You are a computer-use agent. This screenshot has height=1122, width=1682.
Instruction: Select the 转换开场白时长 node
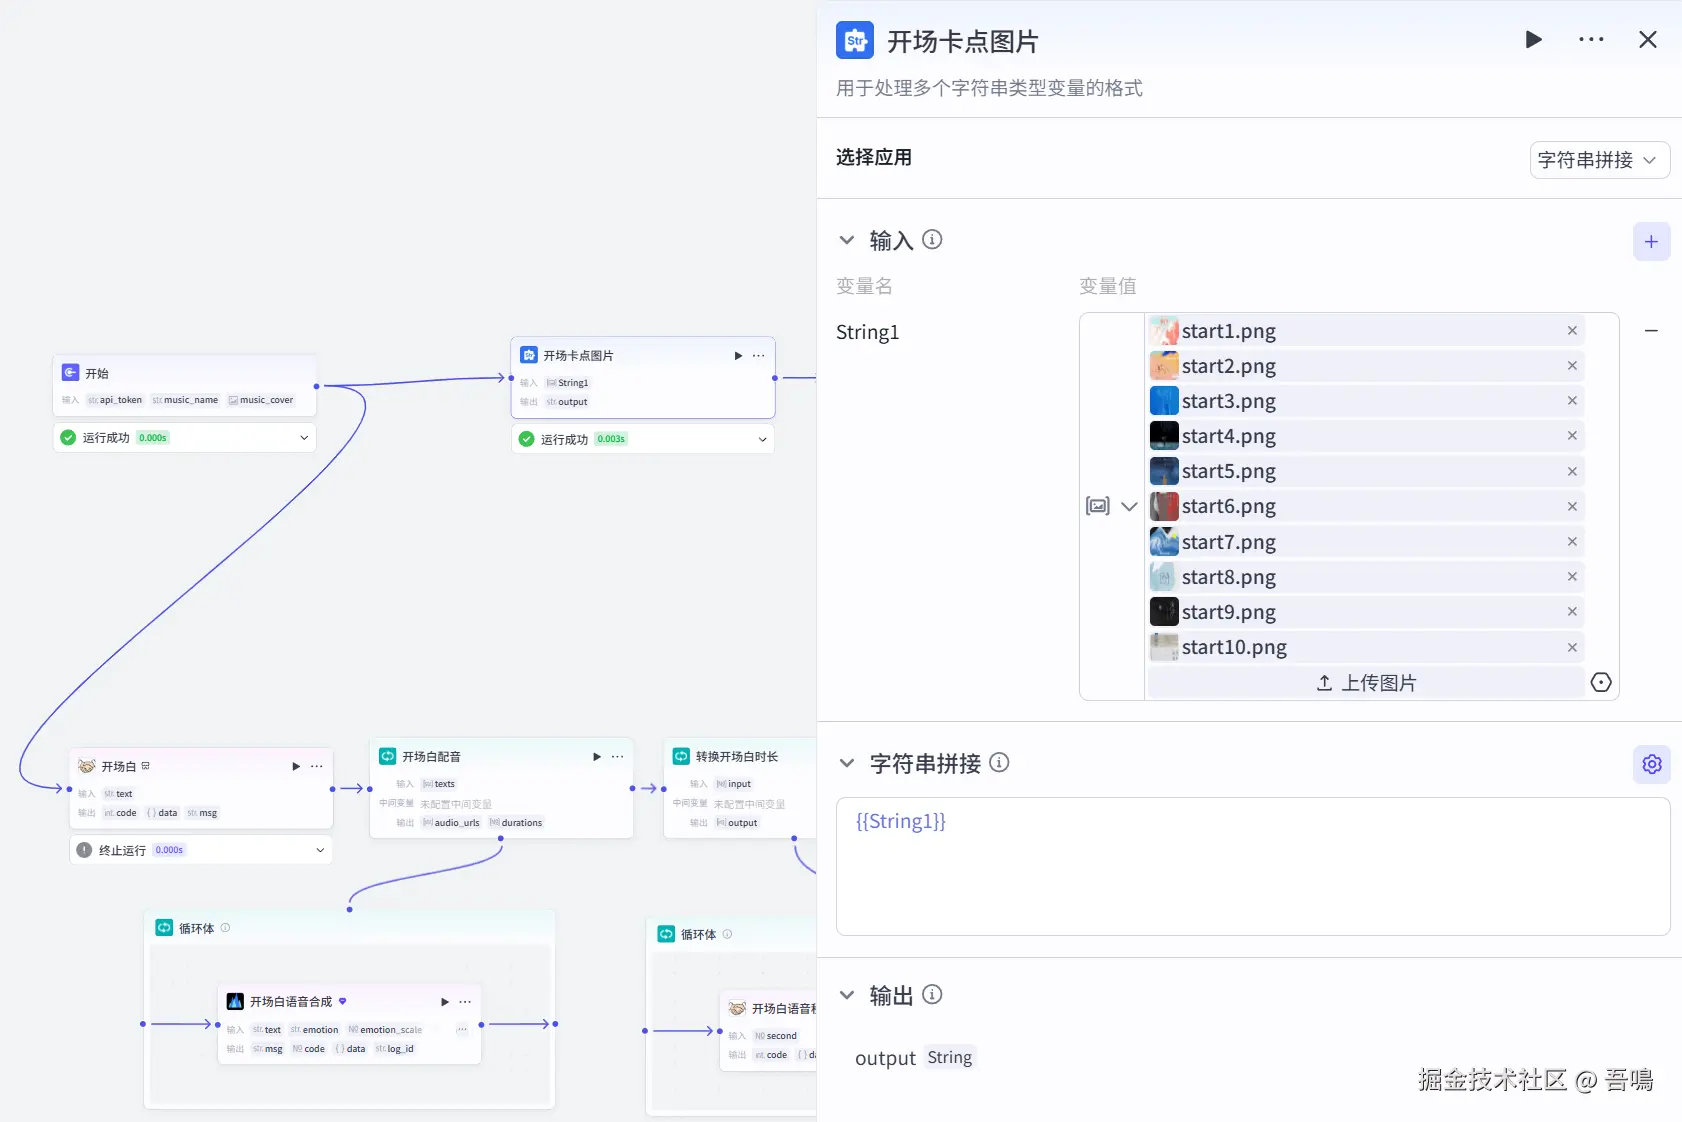point(740,787)
